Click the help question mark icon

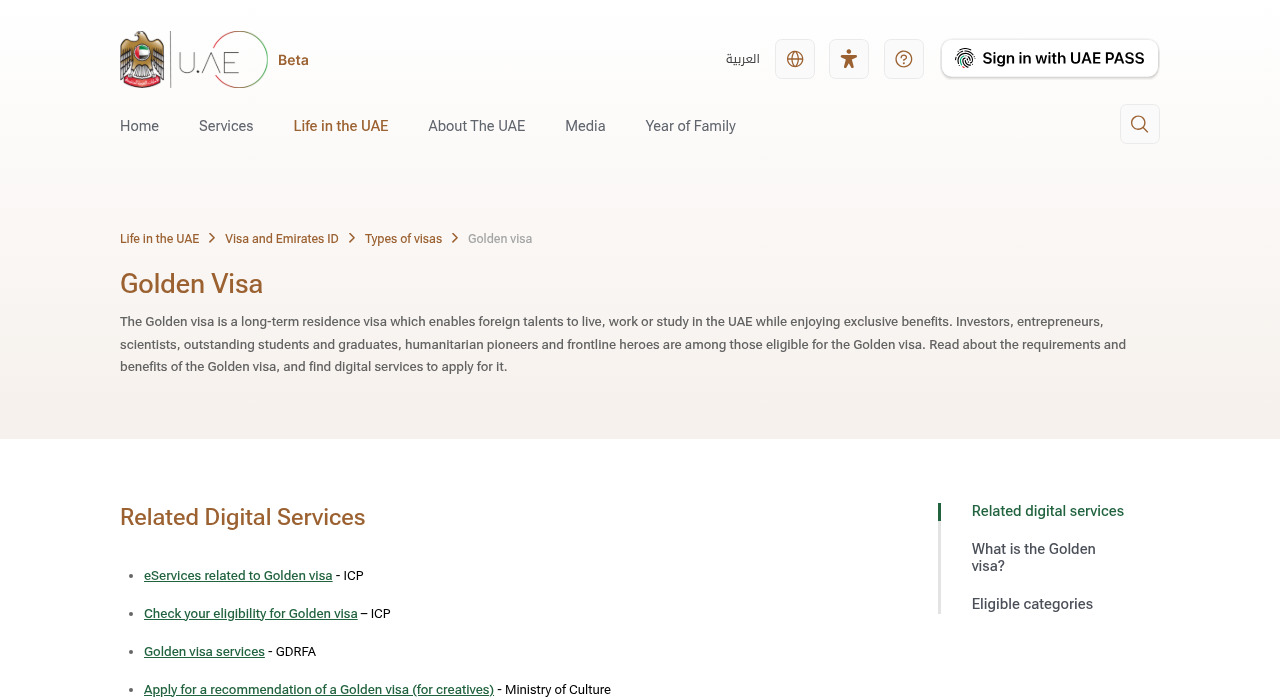tap(904, 59)
